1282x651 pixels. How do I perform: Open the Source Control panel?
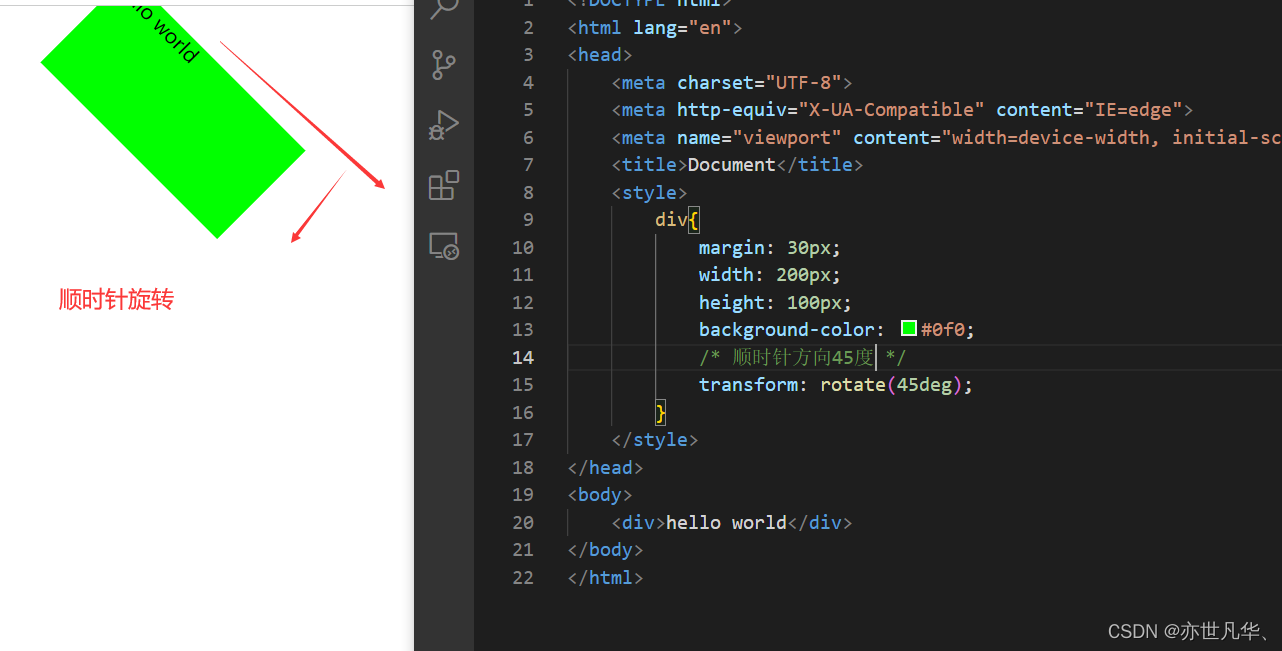[443, 65]
